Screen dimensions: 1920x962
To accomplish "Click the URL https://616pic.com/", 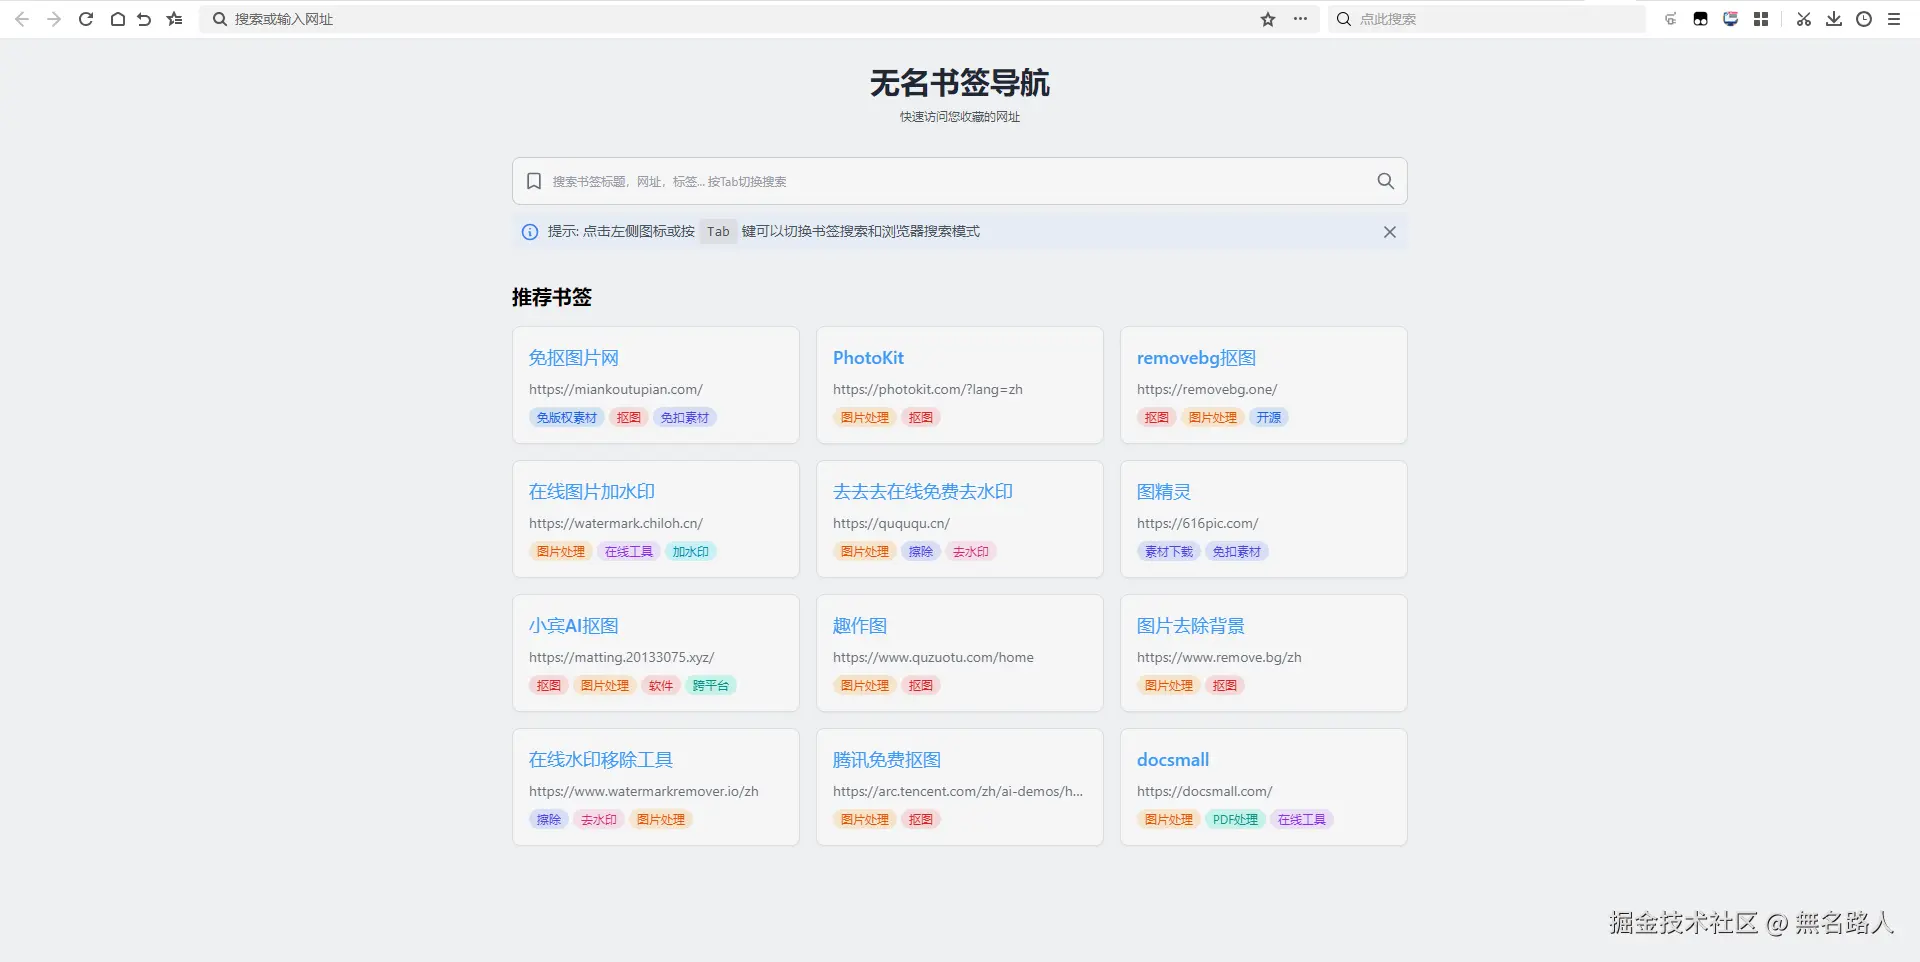I will [x=1198, y=524].
